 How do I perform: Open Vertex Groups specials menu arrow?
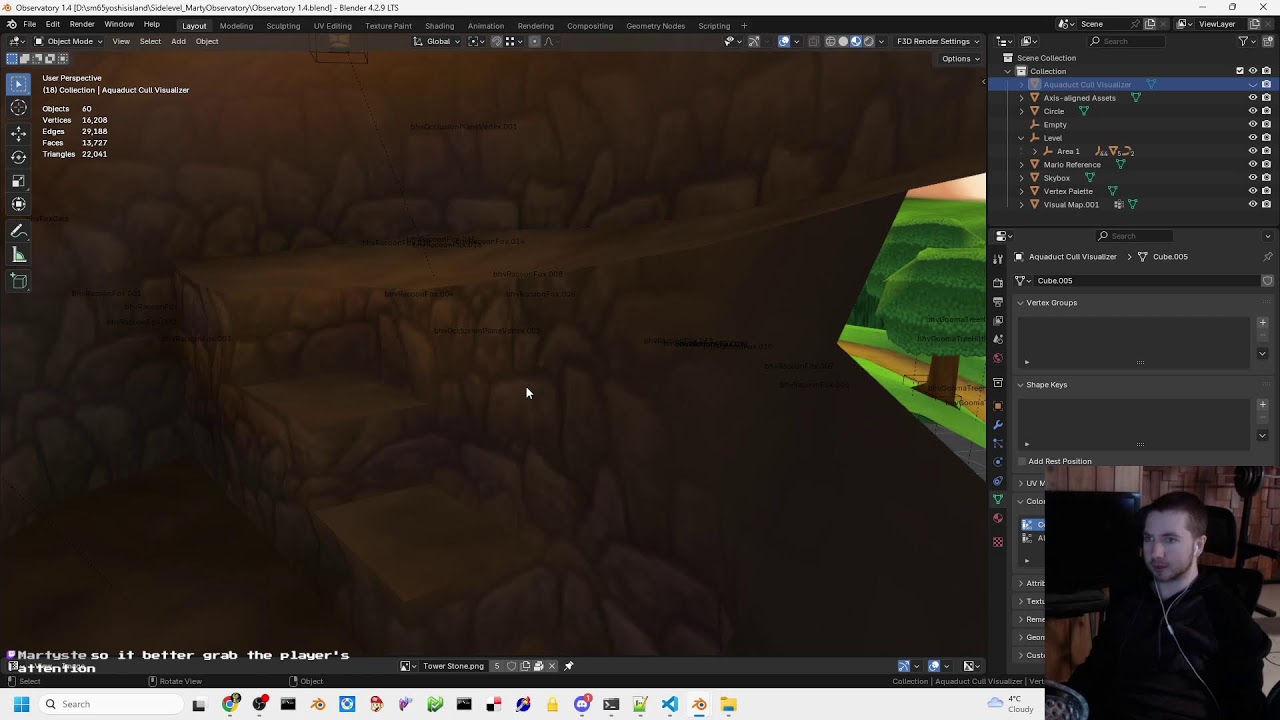pyautogui.click(x=1262, y=353)
